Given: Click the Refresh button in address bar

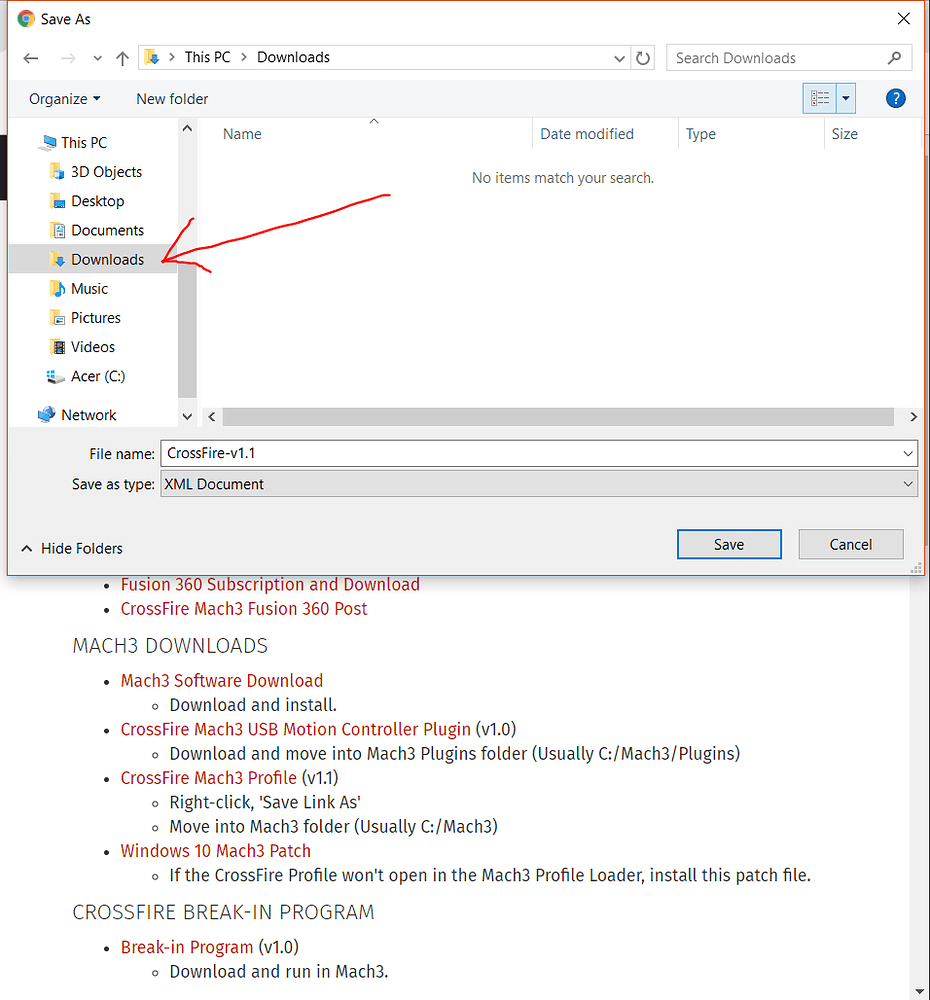Looking at the screenshot, I should click(644, 58).
